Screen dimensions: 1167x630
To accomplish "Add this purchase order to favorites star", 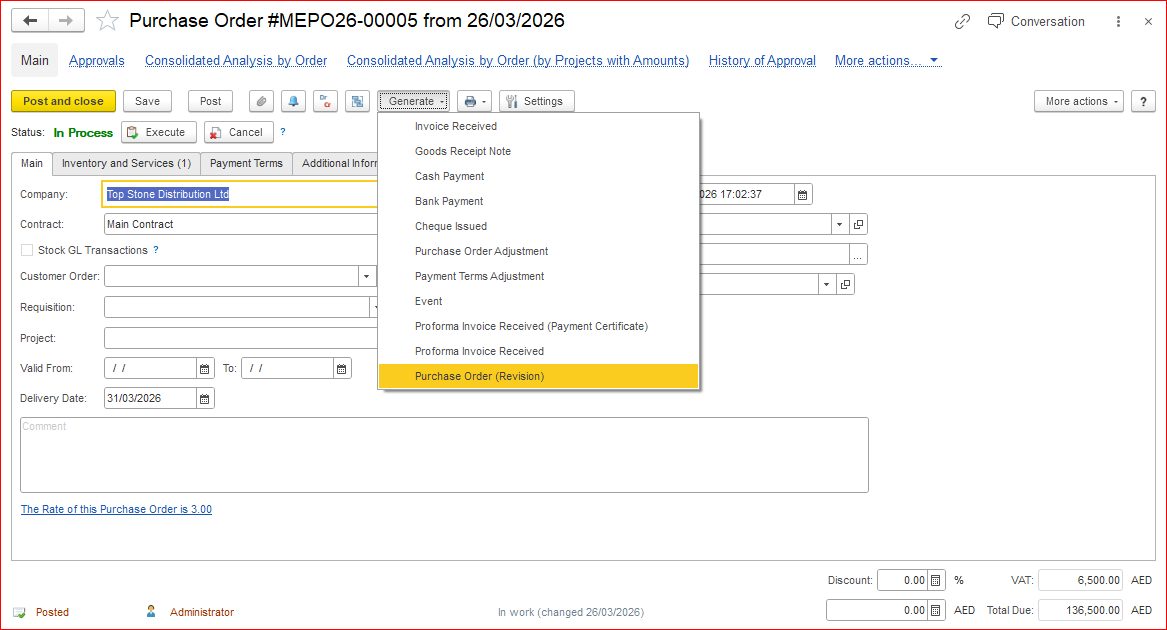I will coord(107,21).
